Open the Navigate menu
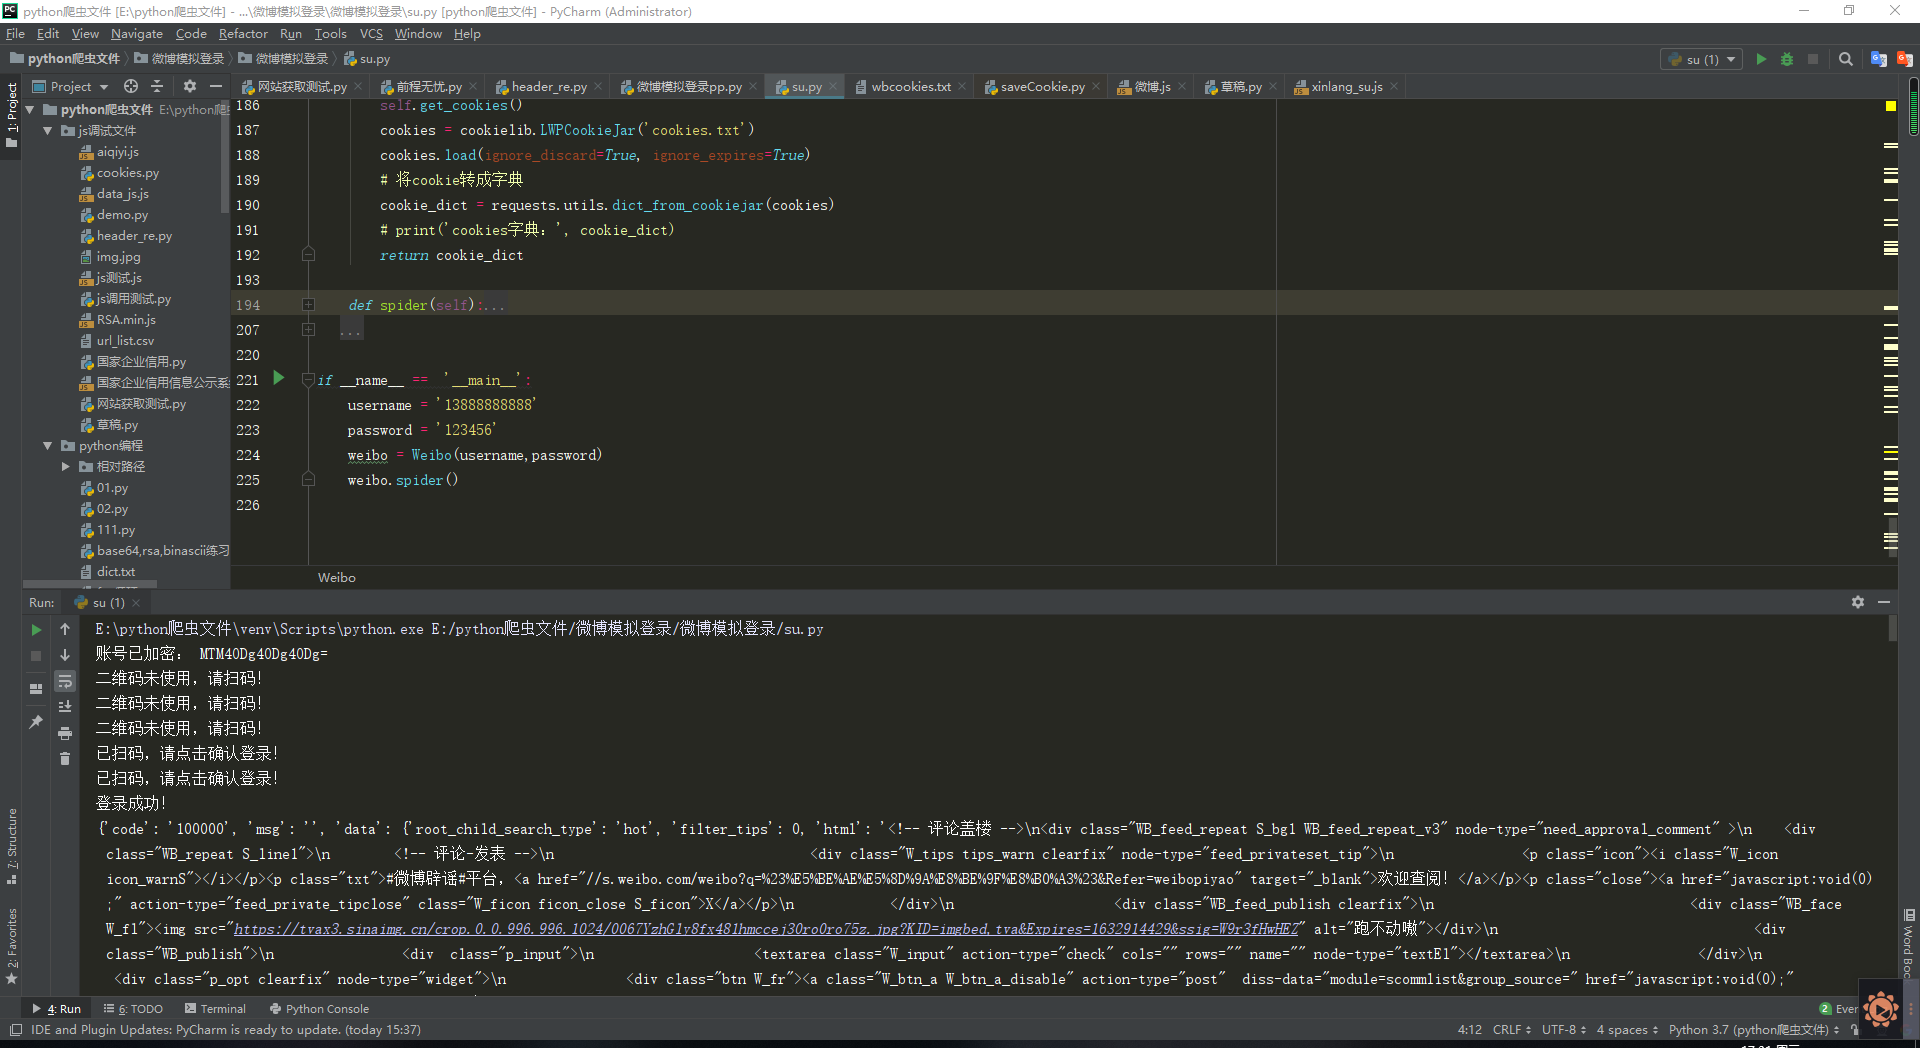1920x1048 pixels. (x=137, y=34)
